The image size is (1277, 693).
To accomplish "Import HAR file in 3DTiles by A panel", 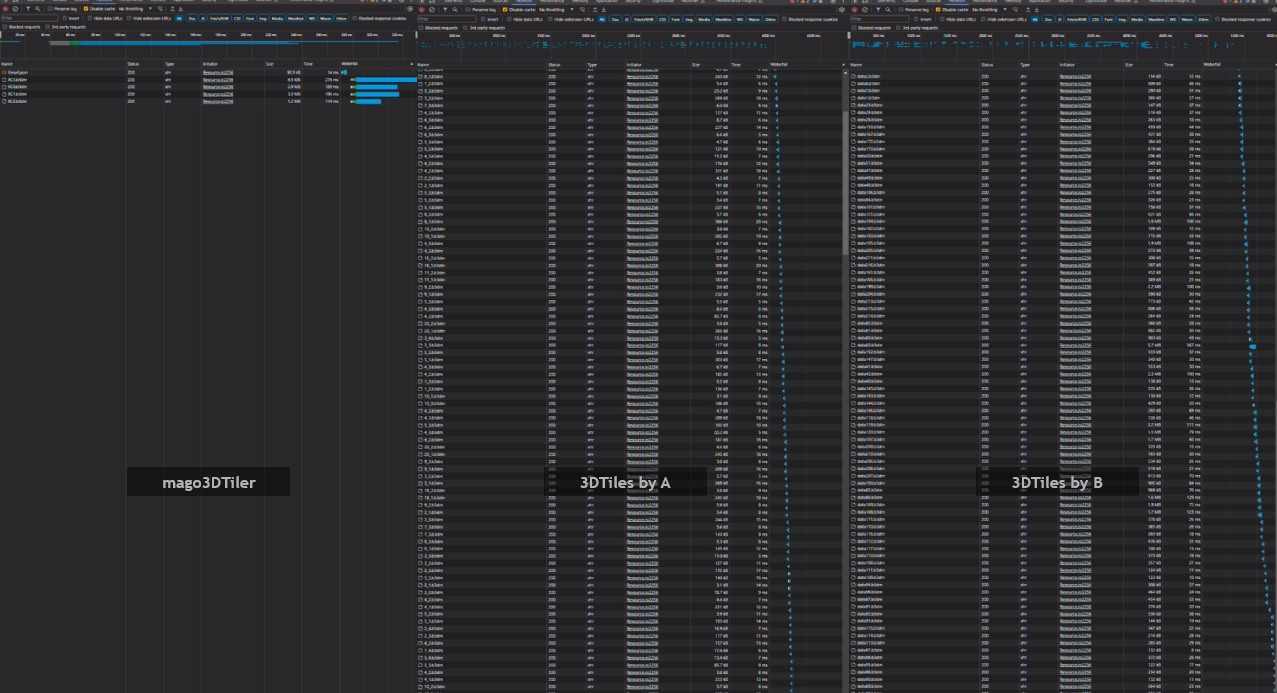I will [x=595, y=10].
